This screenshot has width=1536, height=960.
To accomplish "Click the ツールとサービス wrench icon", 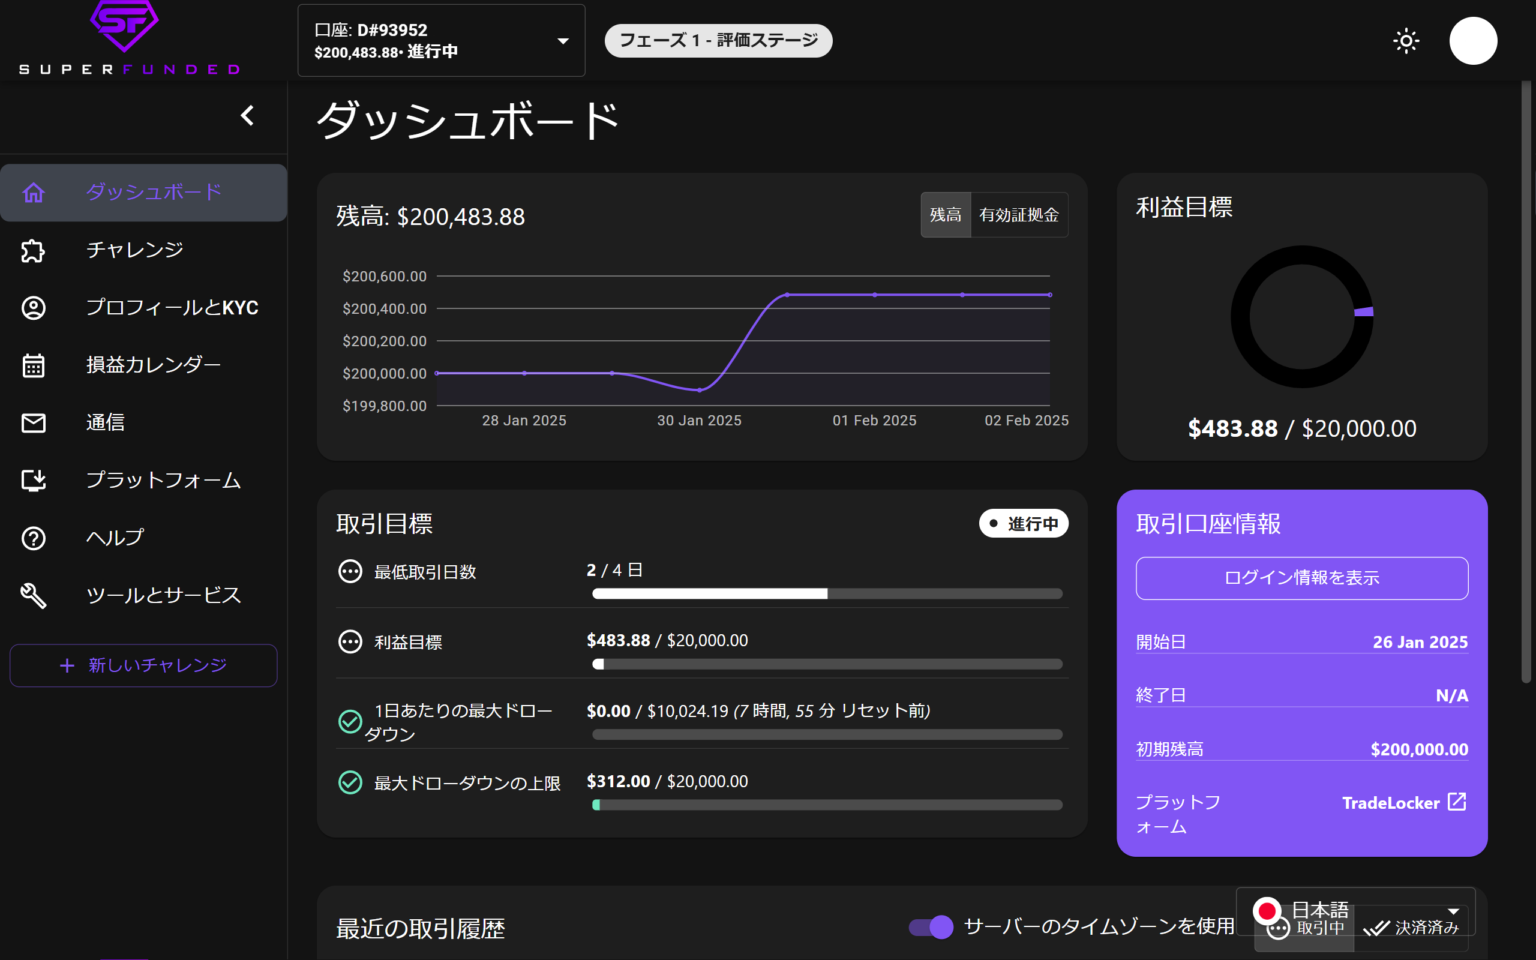I will point(34,596).
